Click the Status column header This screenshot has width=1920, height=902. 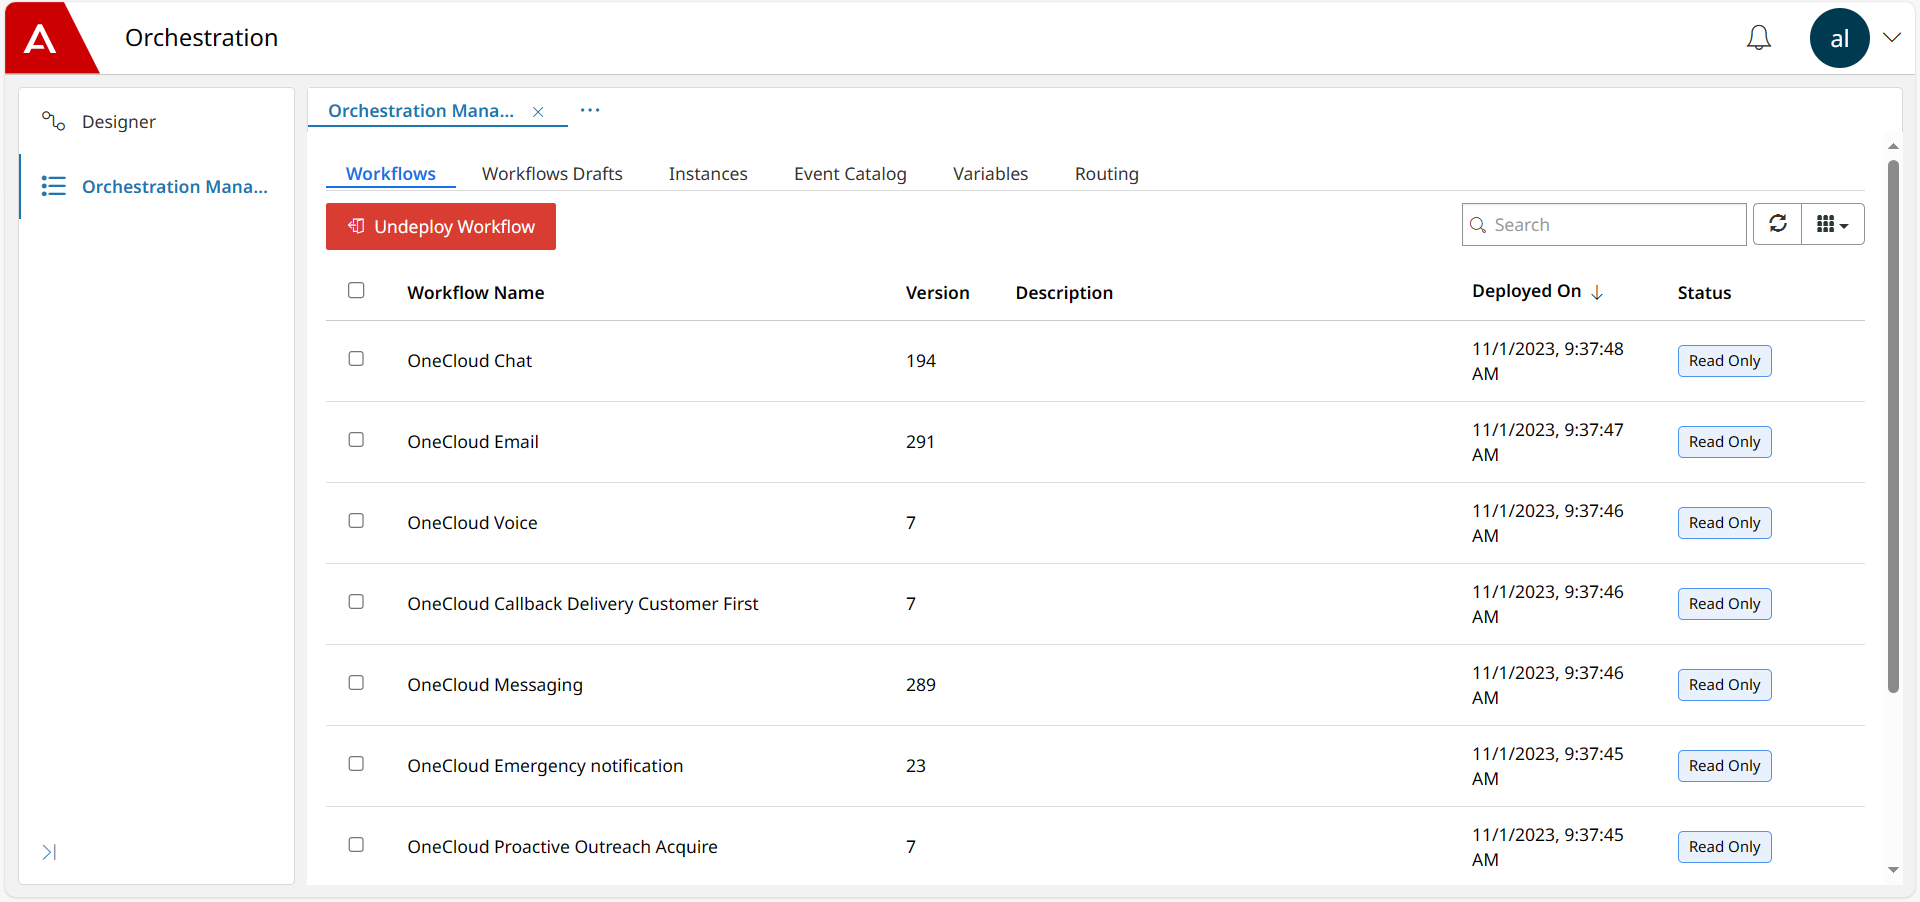[x=1704, y=293]
